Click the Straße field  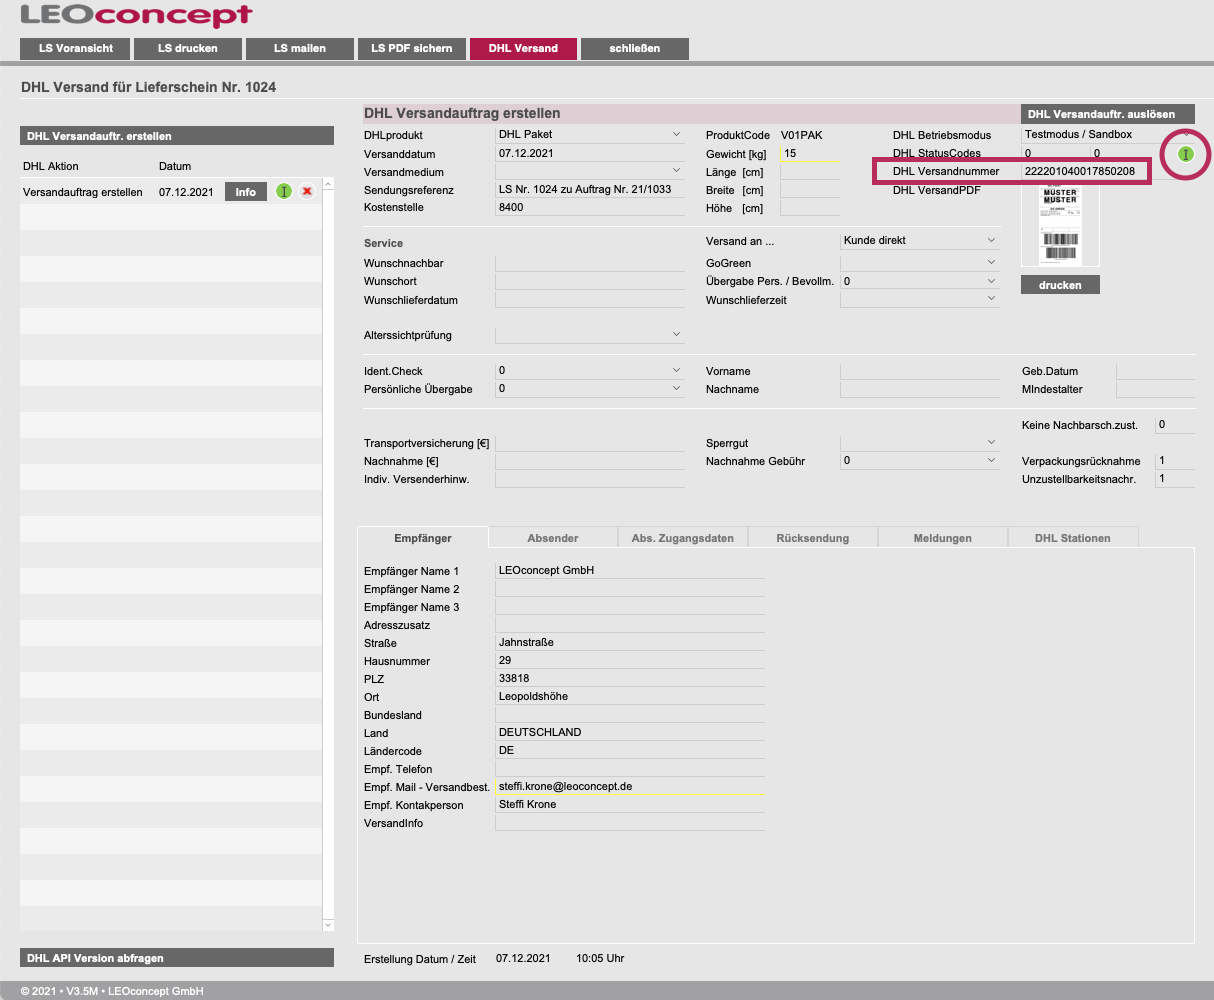pyautogui.click(x=630, y=642)
